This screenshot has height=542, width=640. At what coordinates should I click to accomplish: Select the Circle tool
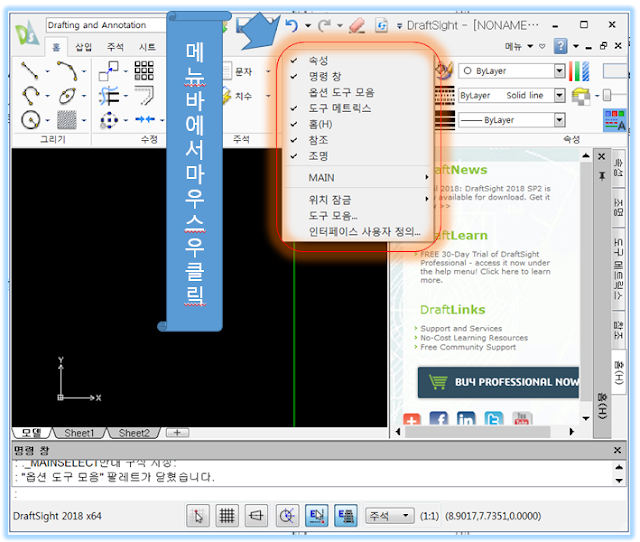pyautogui.click(x=30, y=120)
